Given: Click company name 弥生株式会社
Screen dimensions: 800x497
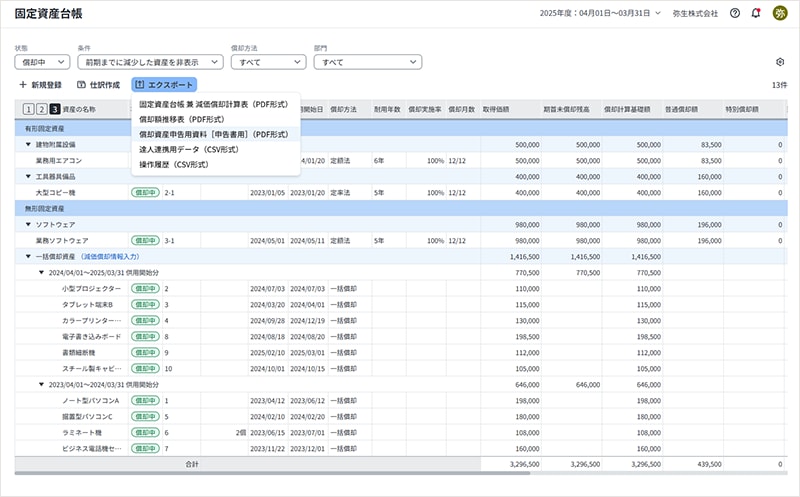Looking at the screenshot, I should (x=695, y=13).
